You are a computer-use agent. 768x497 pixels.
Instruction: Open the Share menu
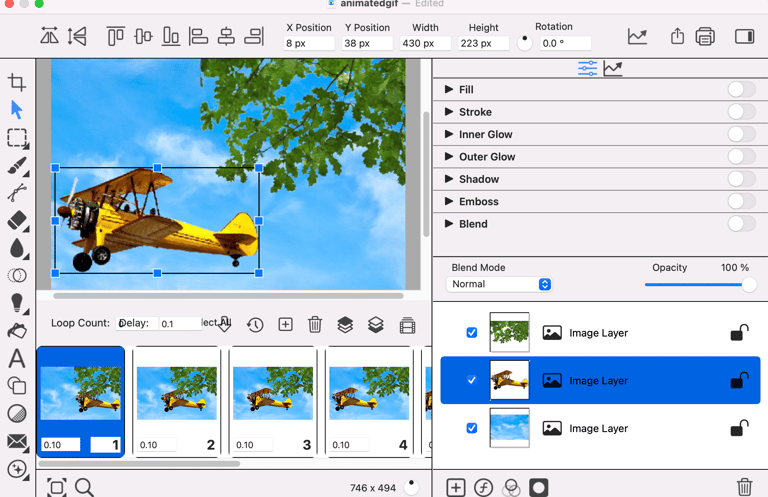[677, 36]
